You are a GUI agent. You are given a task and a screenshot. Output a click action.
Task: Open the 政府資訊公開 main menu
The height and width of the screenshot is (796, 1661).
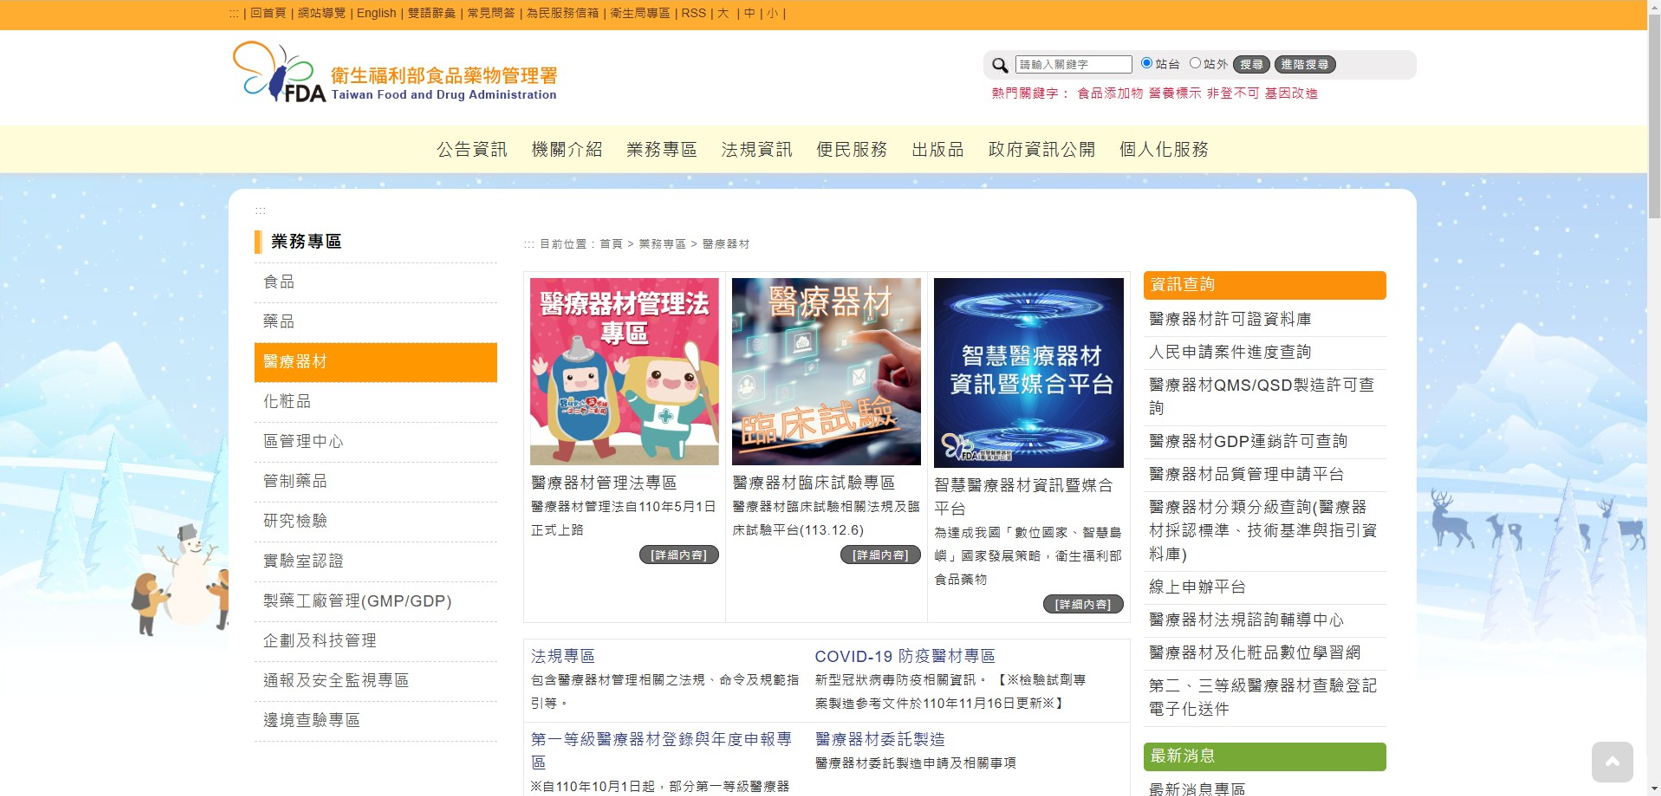(1042, 150)
